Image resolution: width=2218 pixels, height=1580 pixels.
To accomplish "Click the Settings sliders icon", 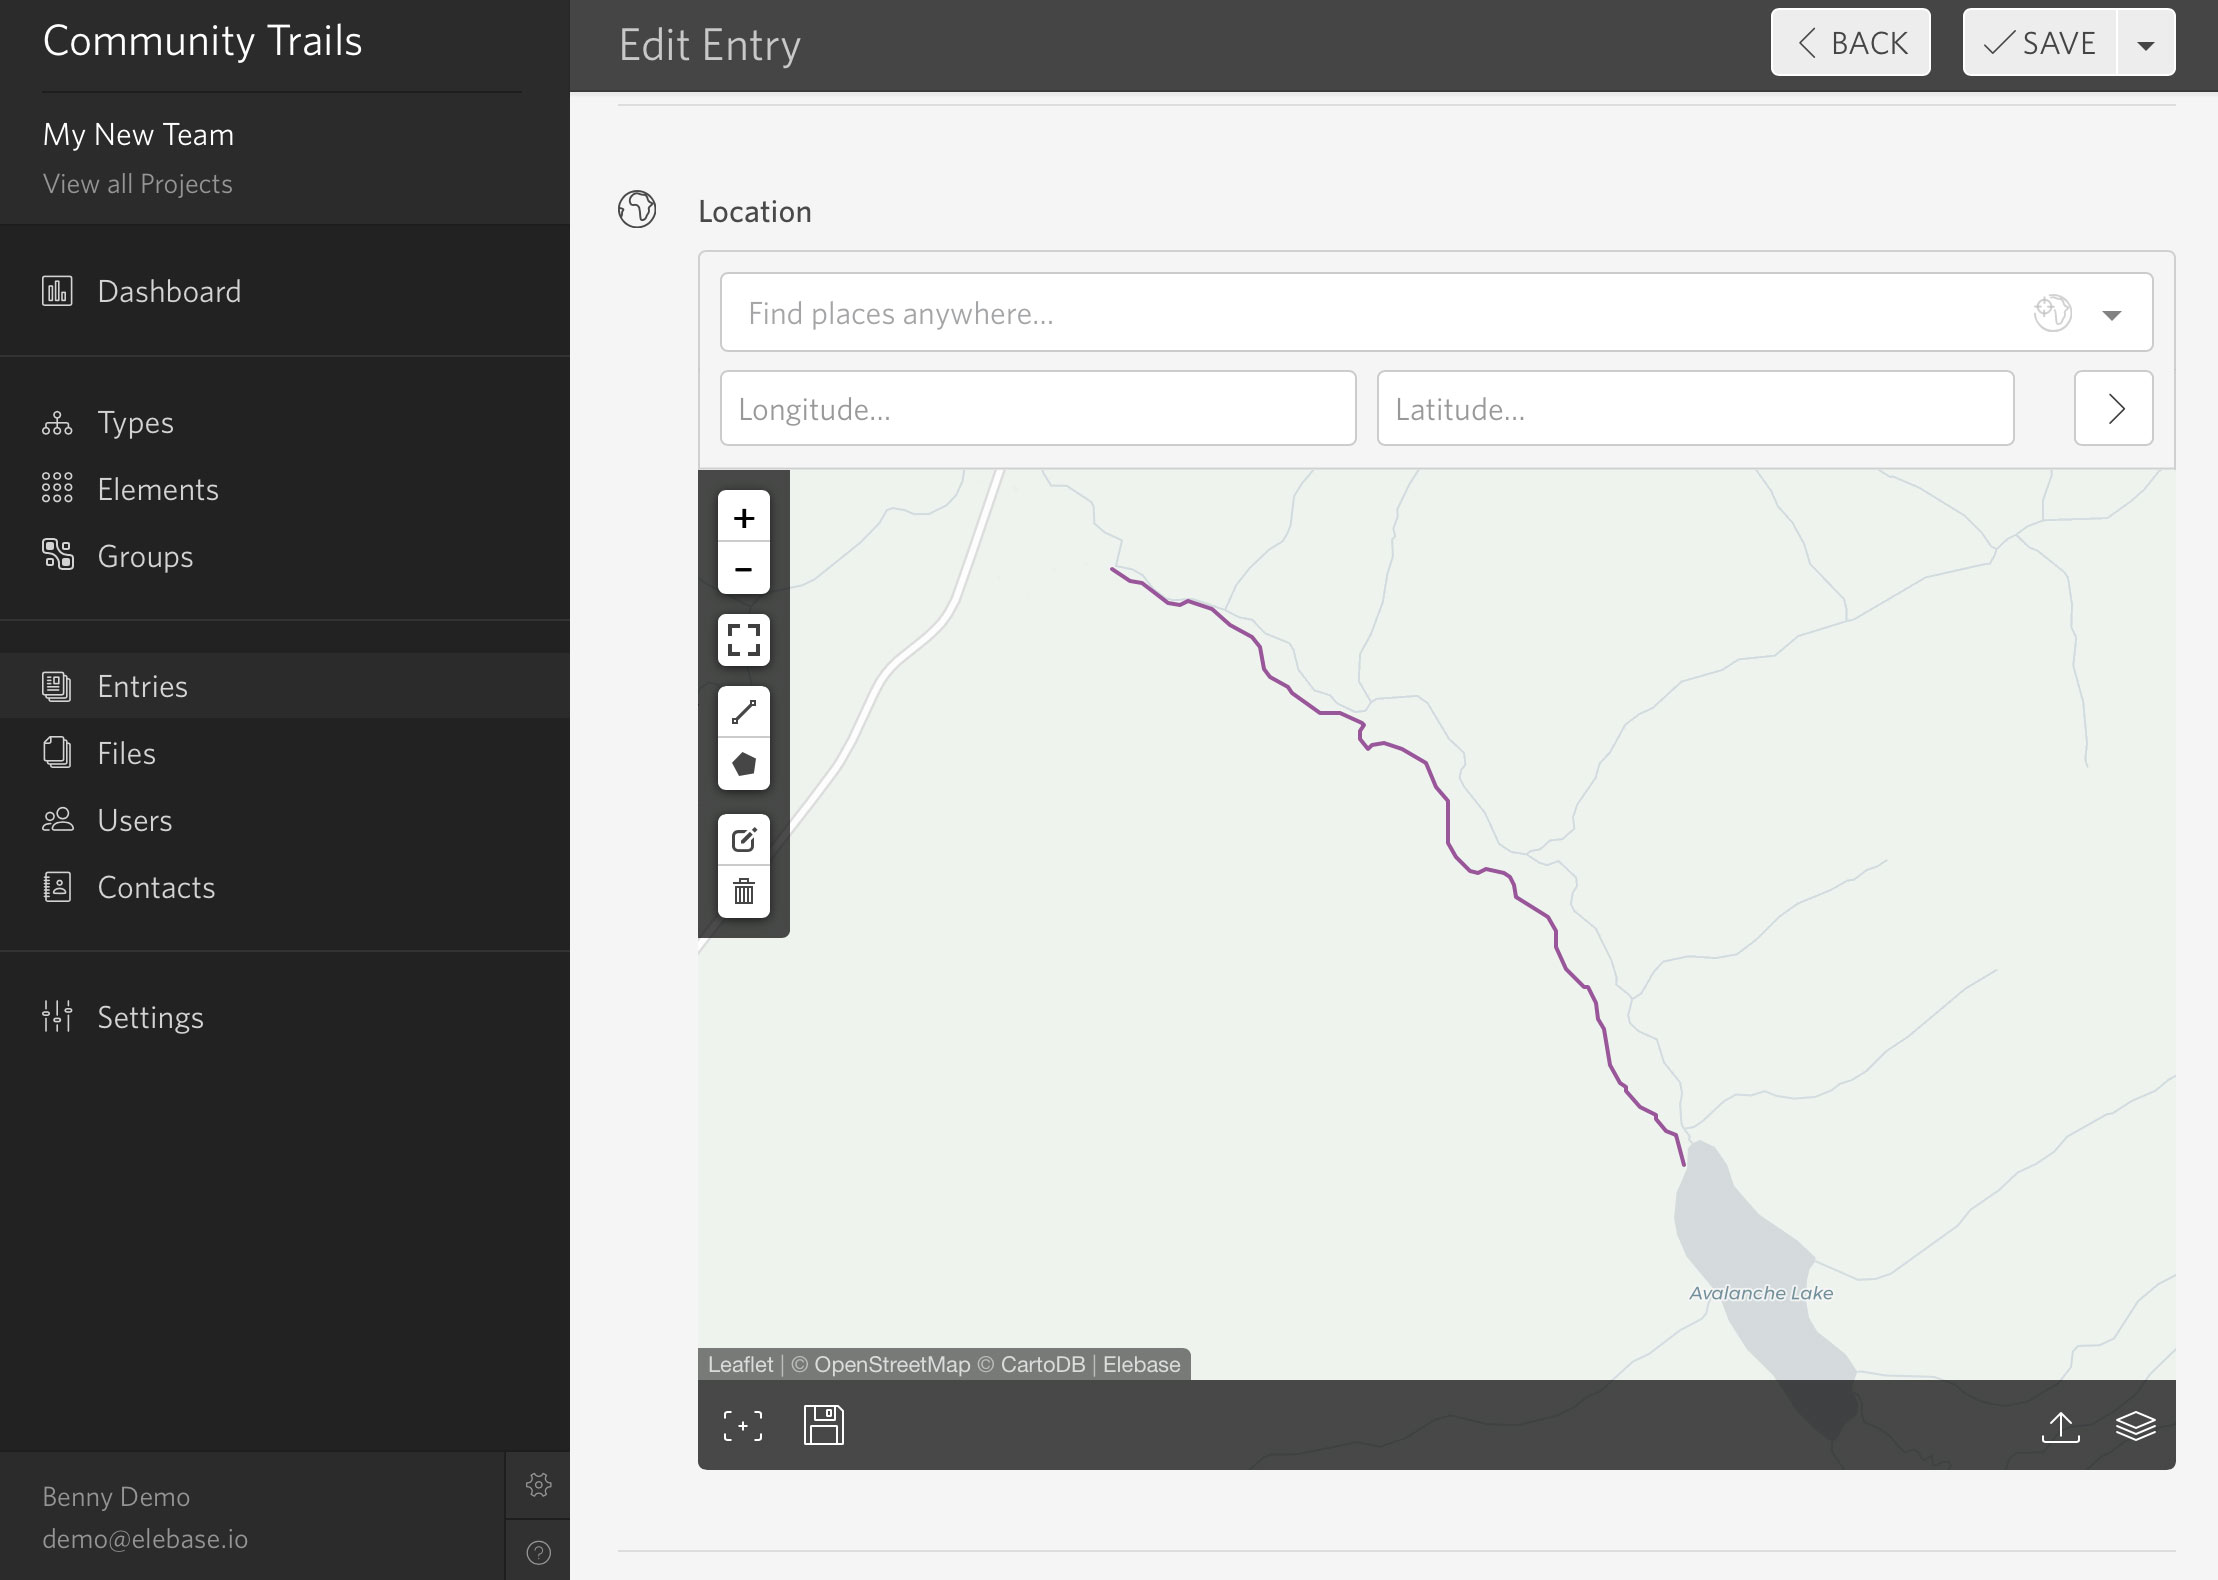I will tap(57, 1016).
